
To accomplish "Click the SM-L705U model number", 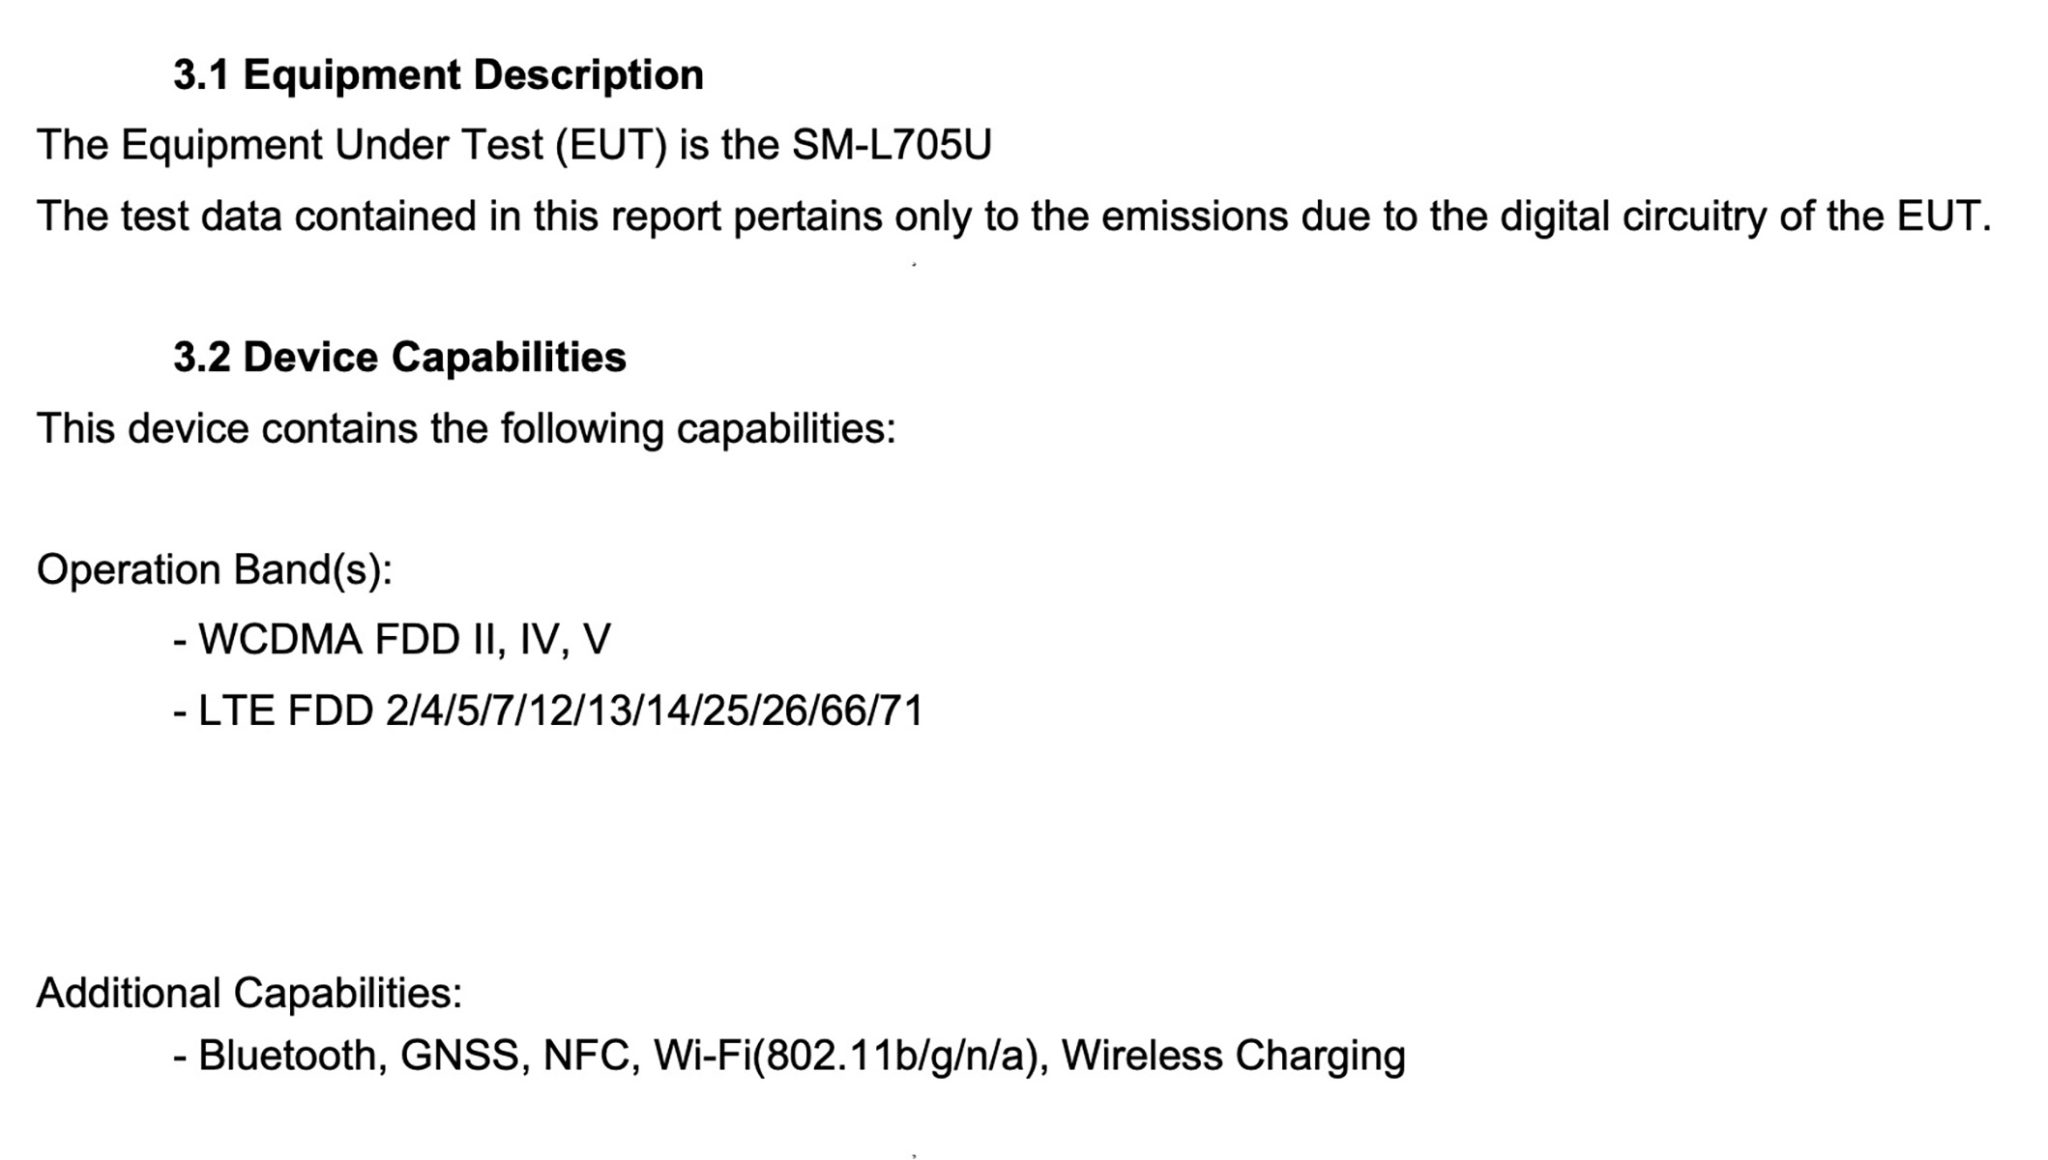I will 891,146.
